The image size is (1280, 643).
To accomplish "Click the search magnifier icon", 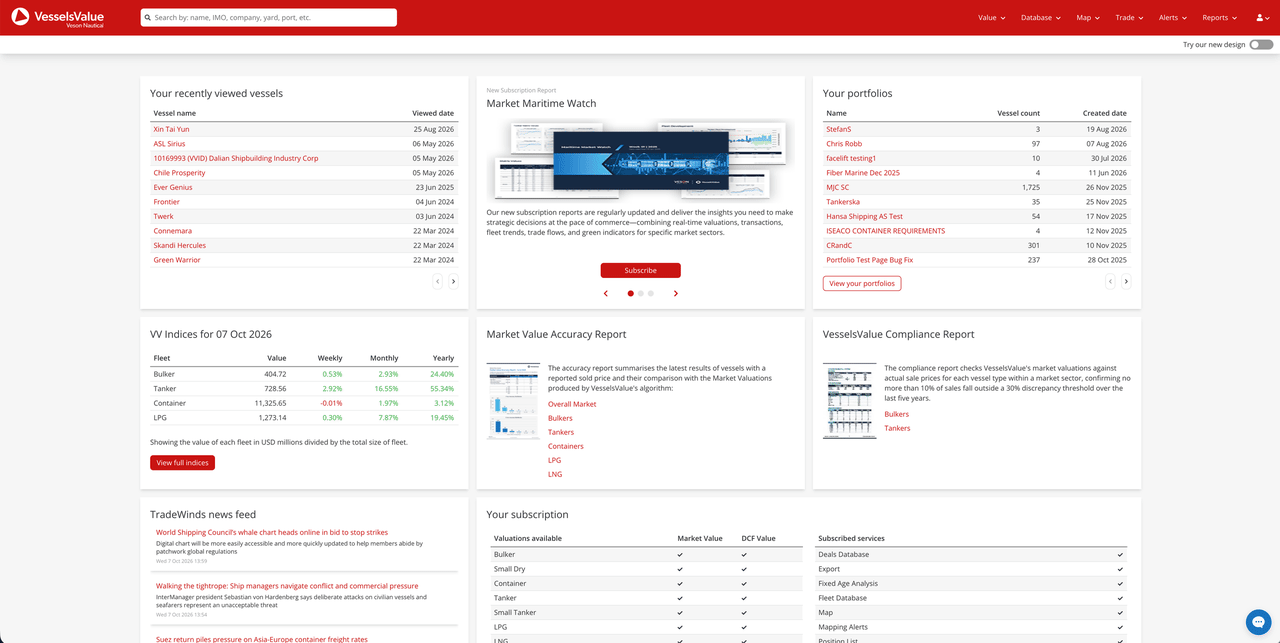I will pyautogui.click(x=148, y=17).
